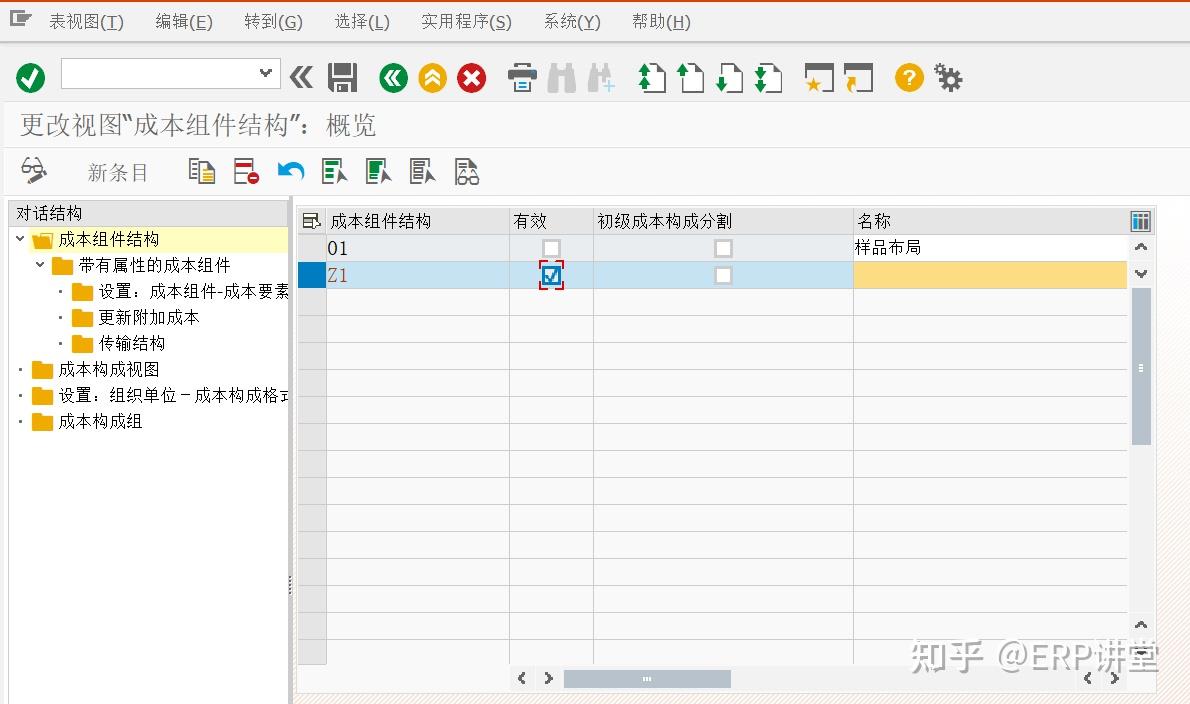Click the Copy As entries icon
The image size is (1190, 704).
point(200,170)
